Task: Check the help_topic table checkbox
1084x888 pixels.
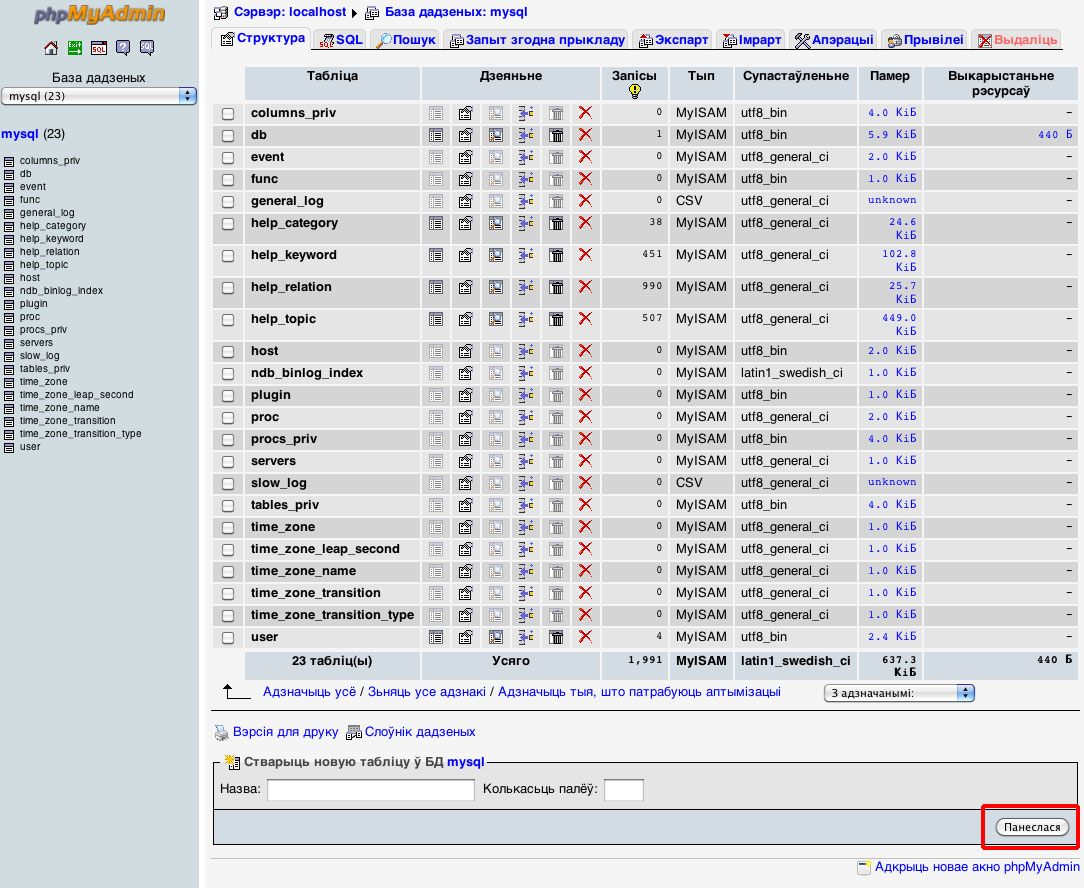Action: tap(228, 320)
